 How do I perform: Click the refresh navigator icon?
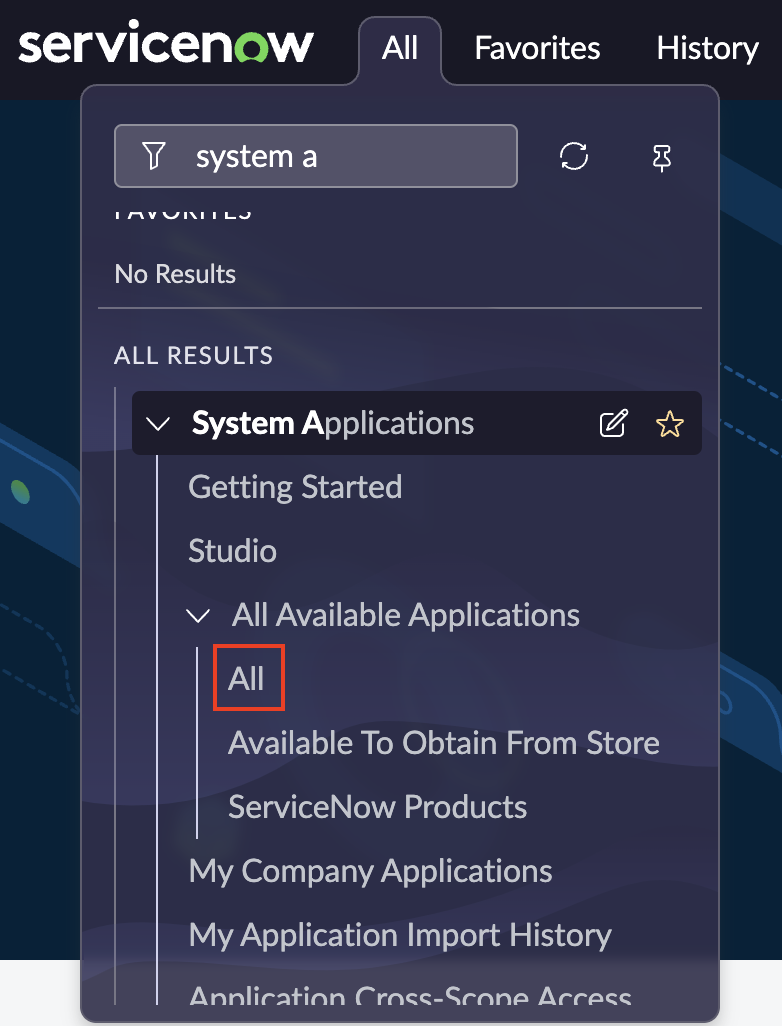click(x=574, y=156)
